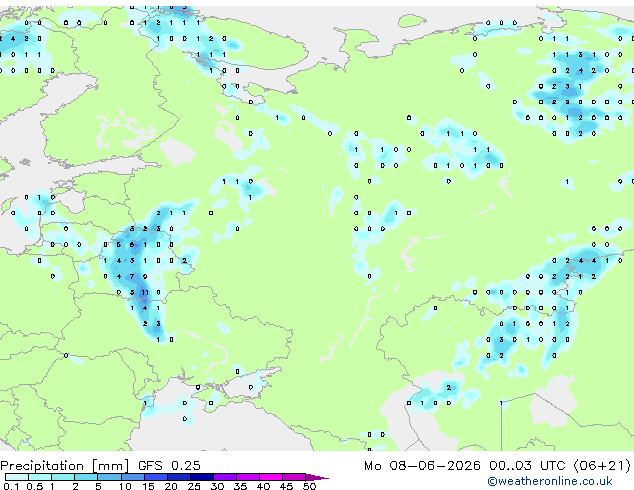Select the 15–20 mm legend swatch
This screenshot has height=490, width=634.
tap(156, 477)
